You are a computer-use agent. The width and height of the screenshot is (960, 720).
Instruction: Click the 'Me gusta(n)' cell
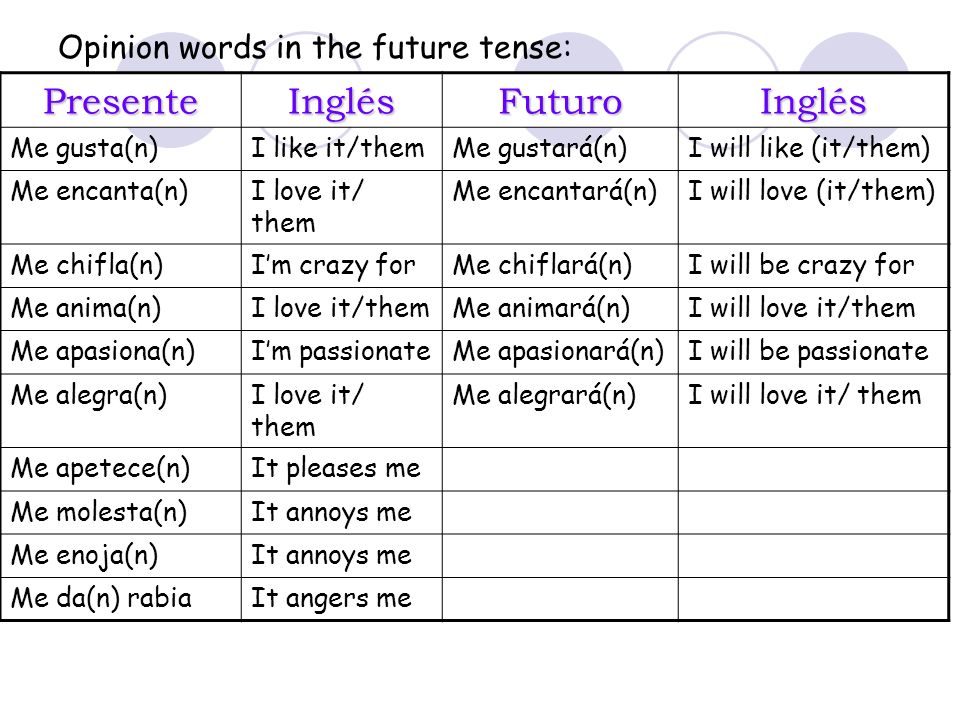point(121,149)
